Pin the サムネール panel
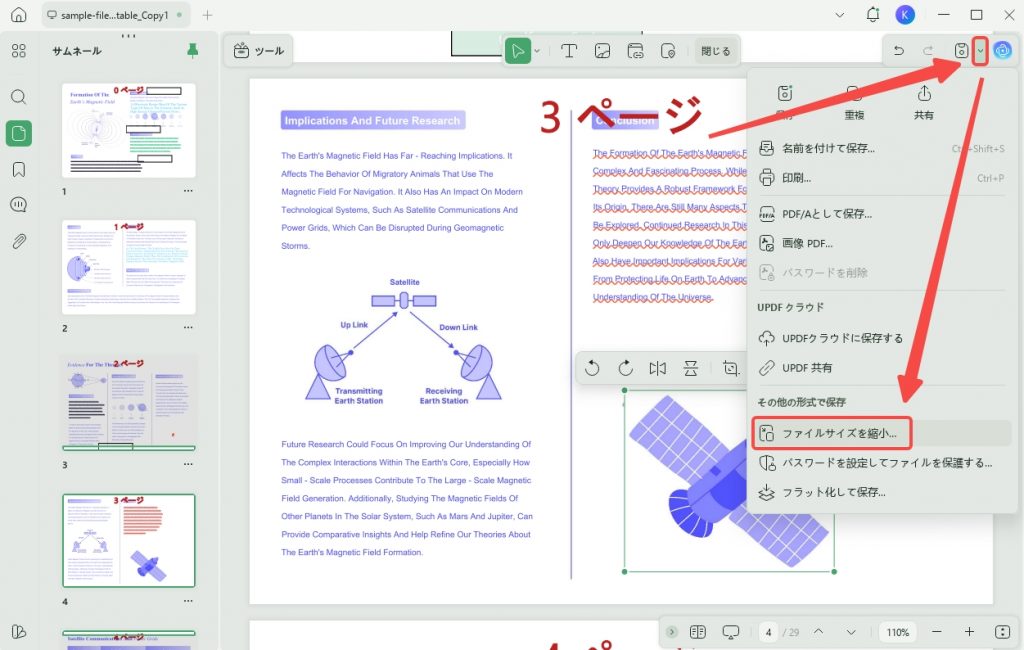The image size is (1024, 650). point(193,50)
